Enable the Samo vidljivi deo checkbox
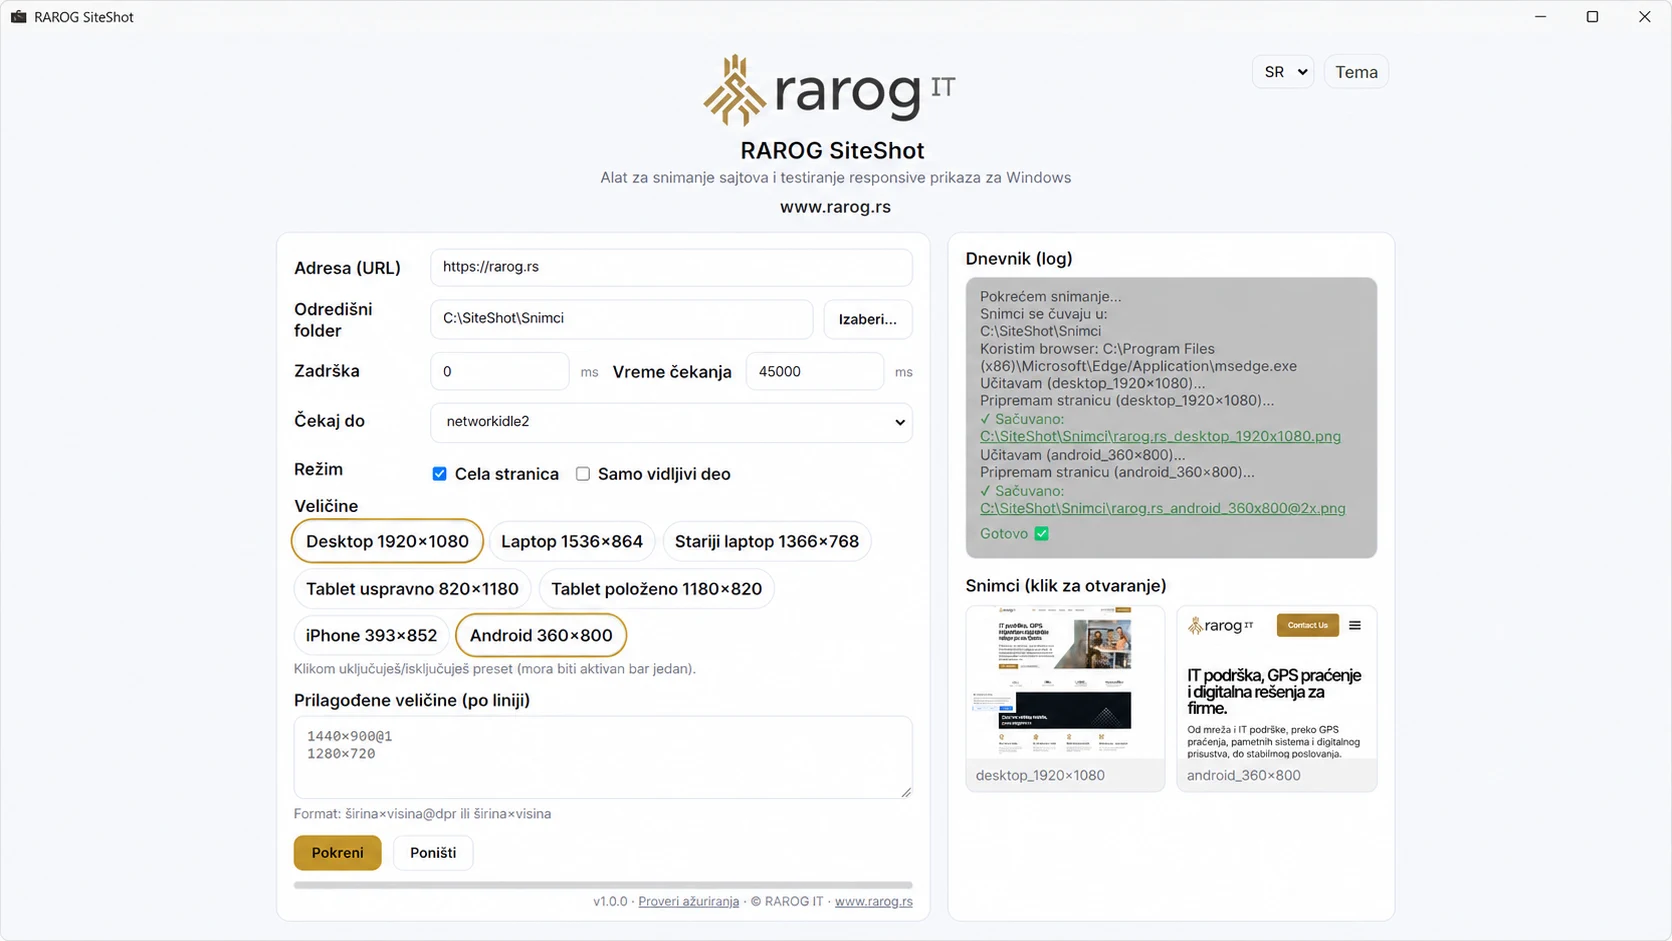The image size is (1672, 941). 583,474
